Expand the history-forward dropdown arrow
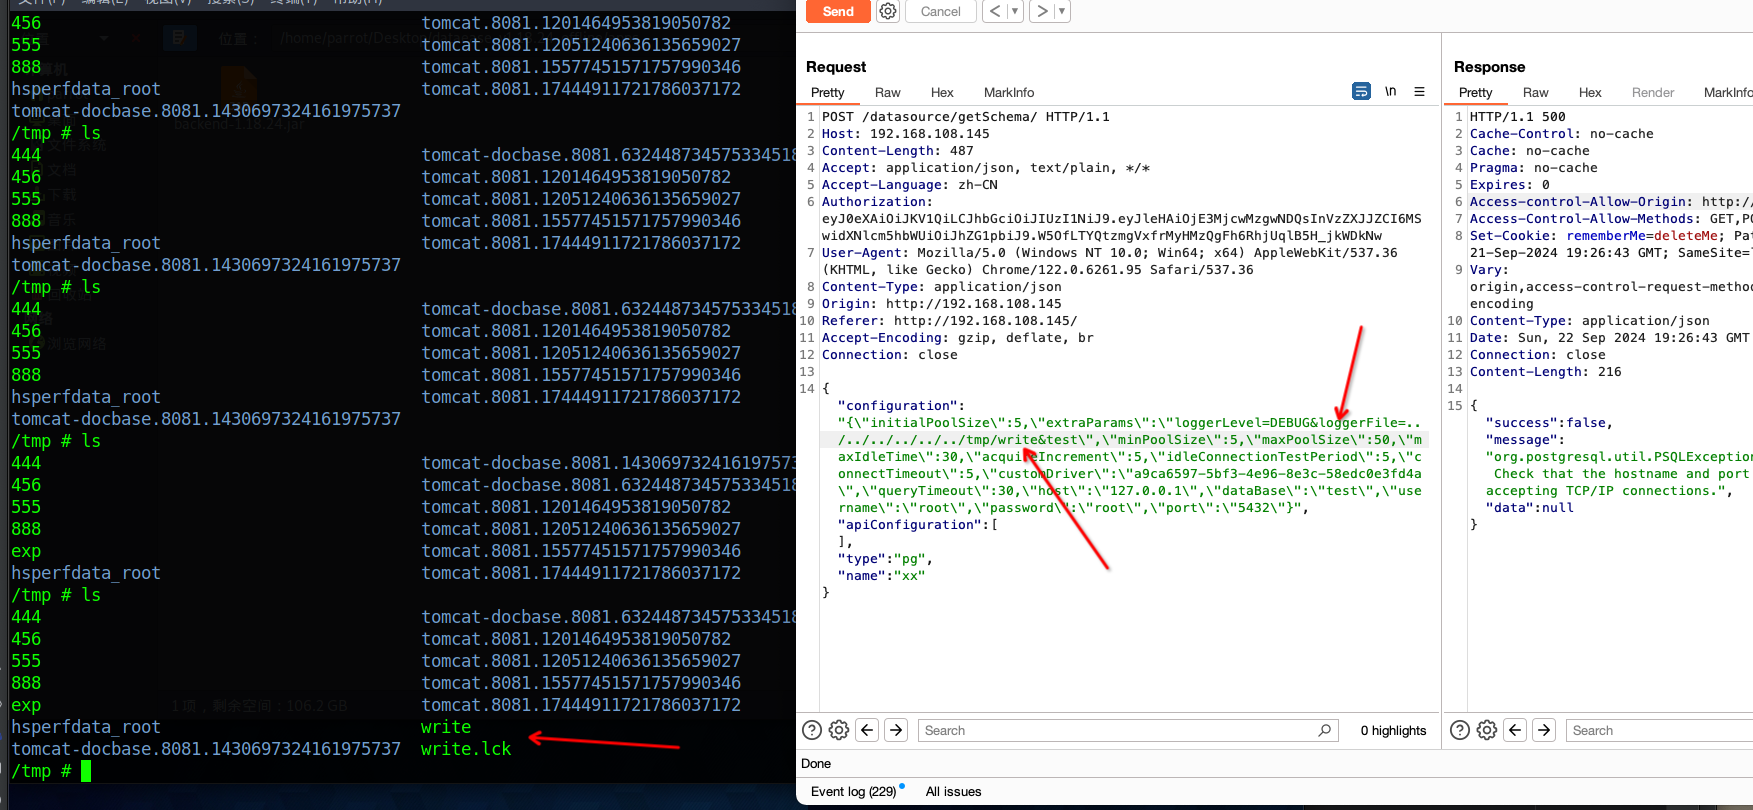Viewport: 1753px width, 810px height. pyautogui.click(x=1062, y=11)
